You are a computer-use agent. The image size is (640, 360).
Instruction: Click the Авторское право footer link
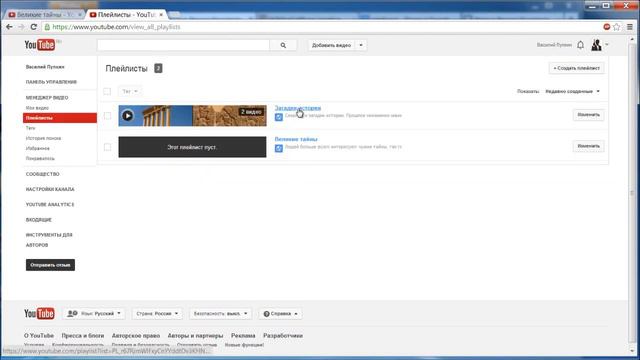point(136,336)
